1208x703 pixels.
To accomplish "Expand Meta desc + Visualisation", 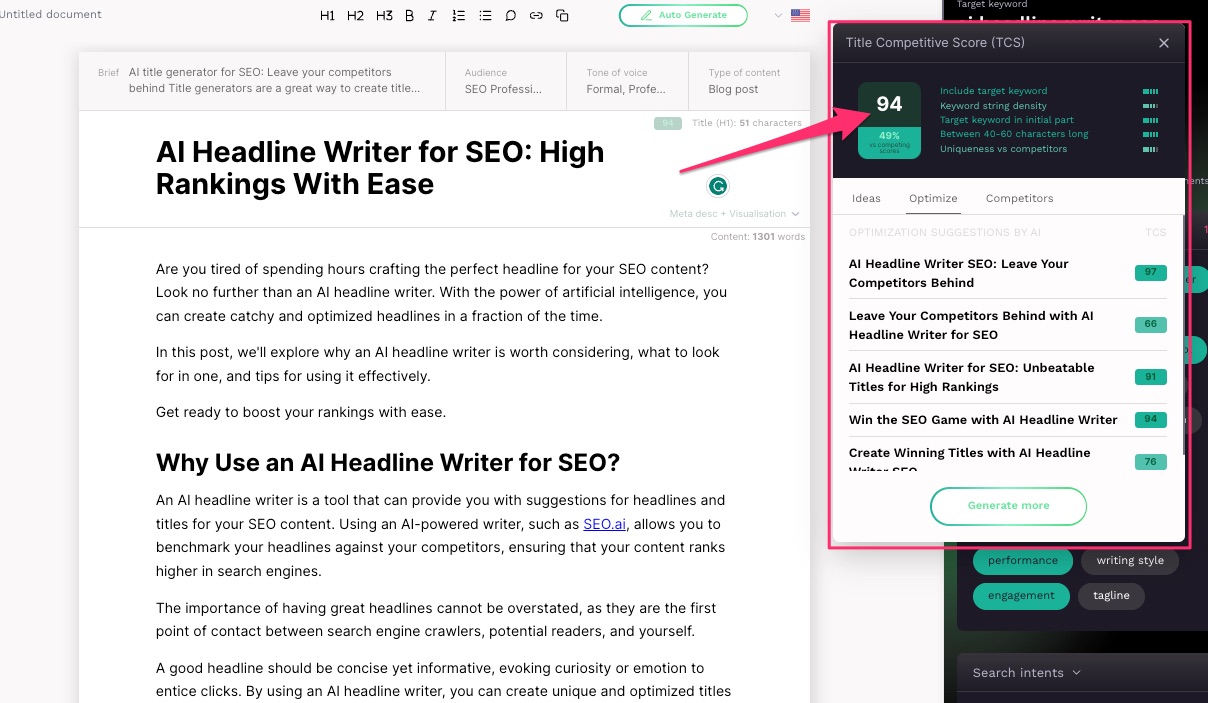I will 735,214.
